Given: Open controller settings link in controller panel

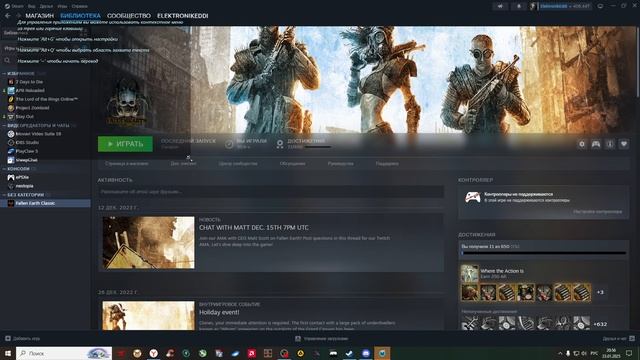Looking at the screenshot, I should point(598,211).
